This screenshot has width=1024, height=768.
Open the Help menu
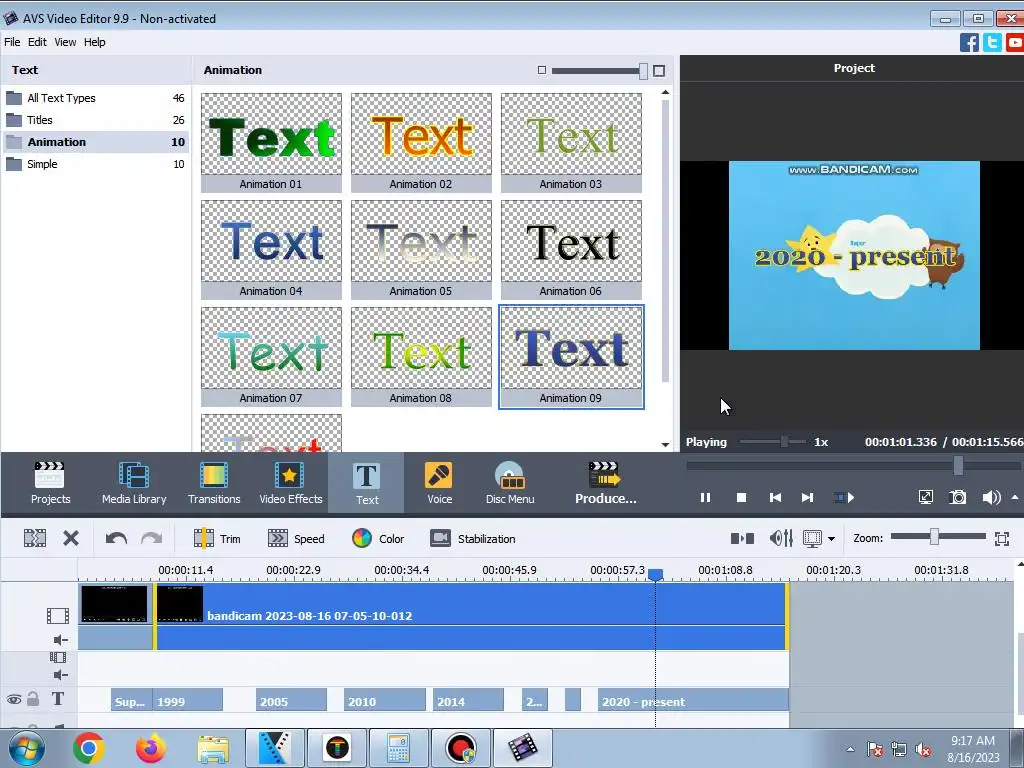(x=94, y=42)
